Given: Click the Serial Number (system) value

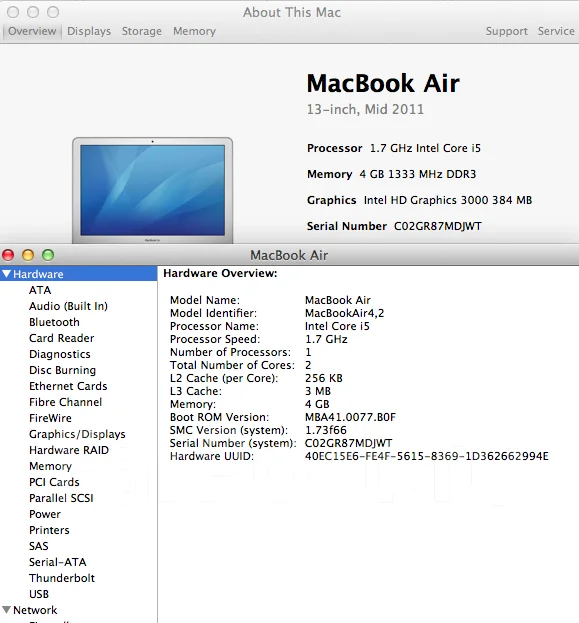Looking at the screenshot, I should pyautogui.click(x=348, y=443).
